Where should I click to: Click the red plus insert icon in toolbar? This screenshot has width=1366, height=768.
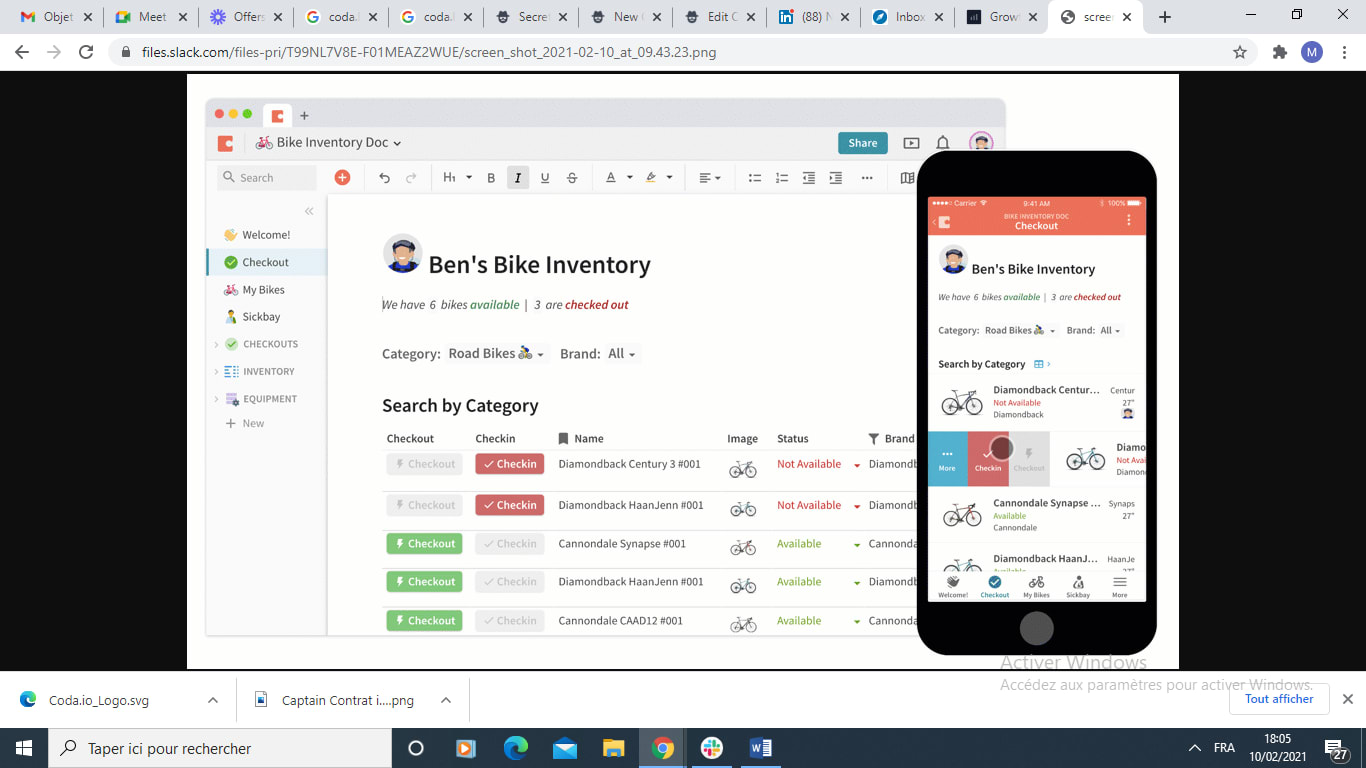pyautogui.click(x=342, y=177)
